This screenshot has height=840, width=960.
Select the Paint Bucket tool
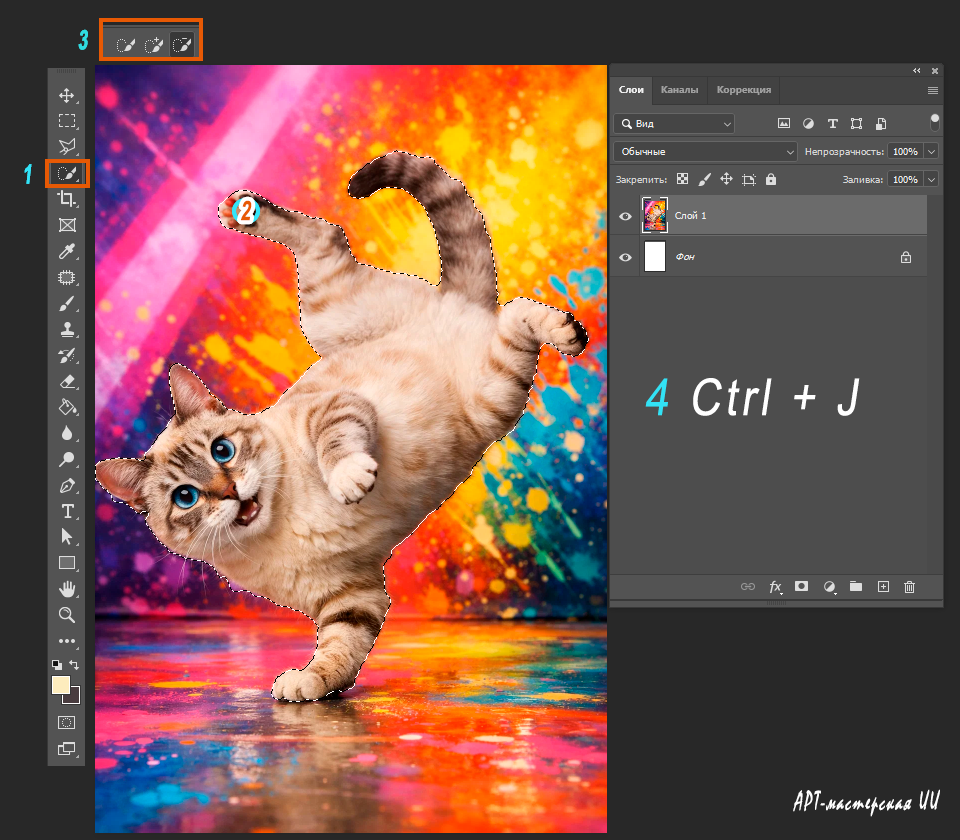coord(67,407)
